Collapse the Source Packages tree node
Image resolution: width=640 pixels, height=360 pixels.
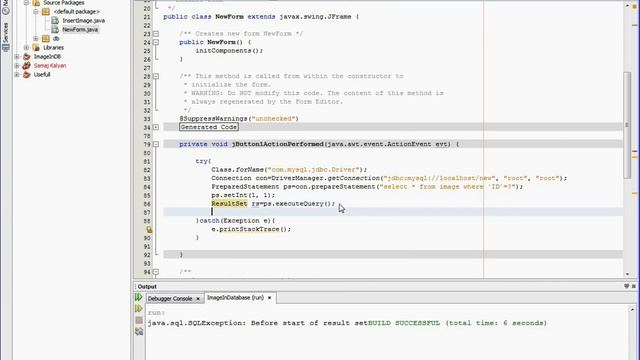coord(27,3)
